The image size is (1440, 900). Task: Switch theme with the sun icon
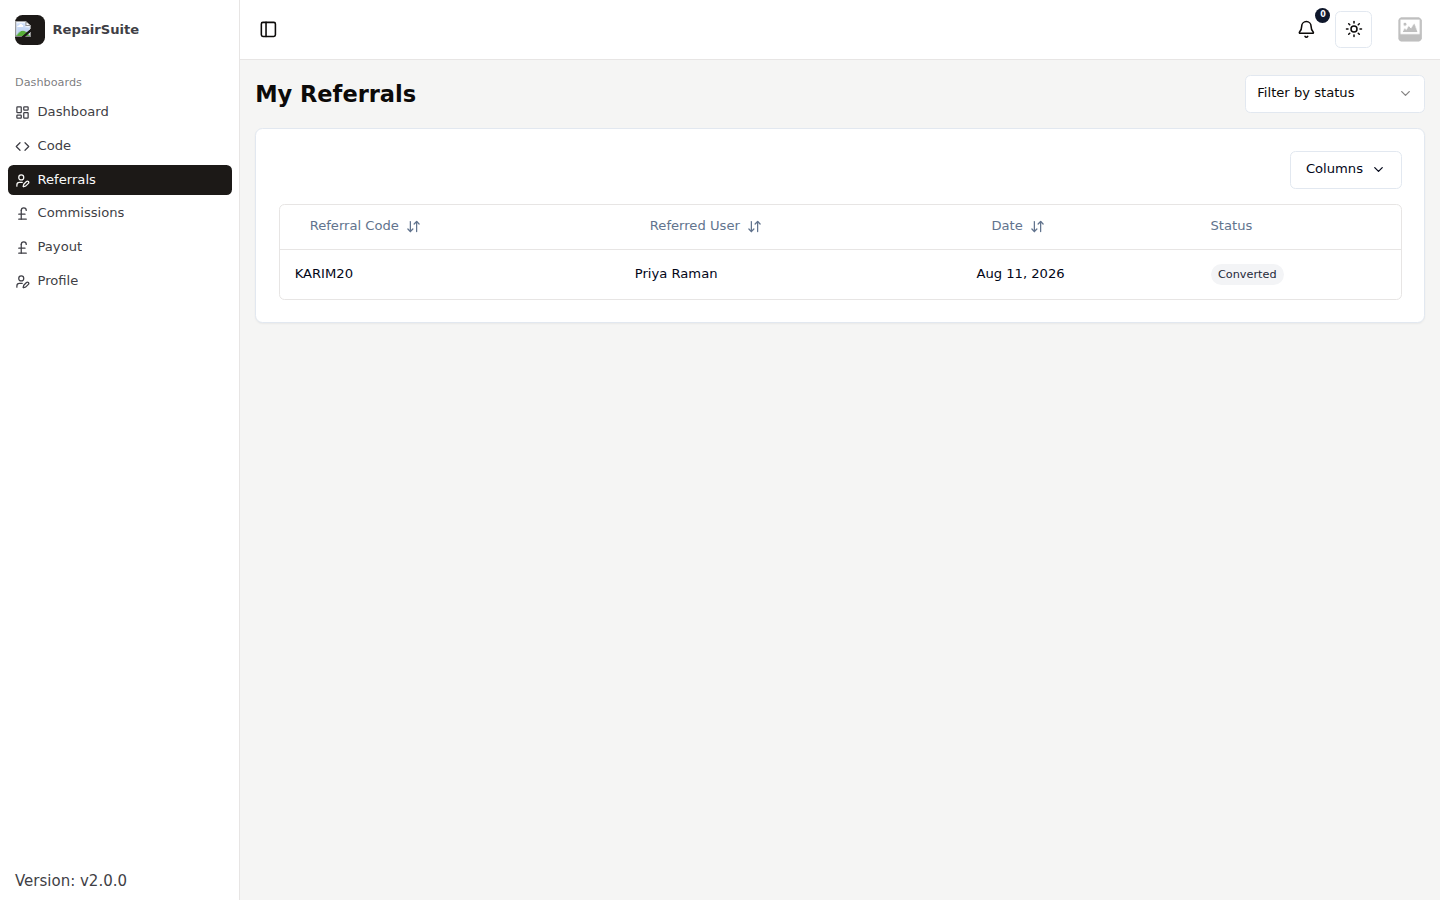tap(1354, 30)
